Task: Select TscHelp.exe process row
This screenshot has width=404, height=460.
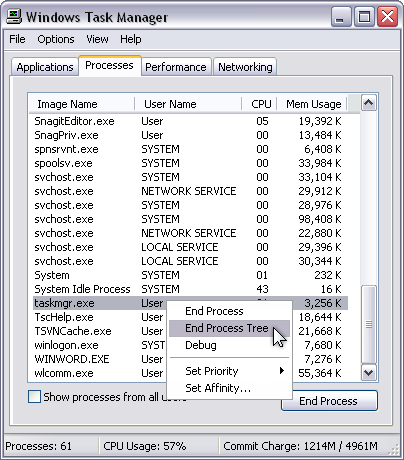Action: tap(100, 317)
